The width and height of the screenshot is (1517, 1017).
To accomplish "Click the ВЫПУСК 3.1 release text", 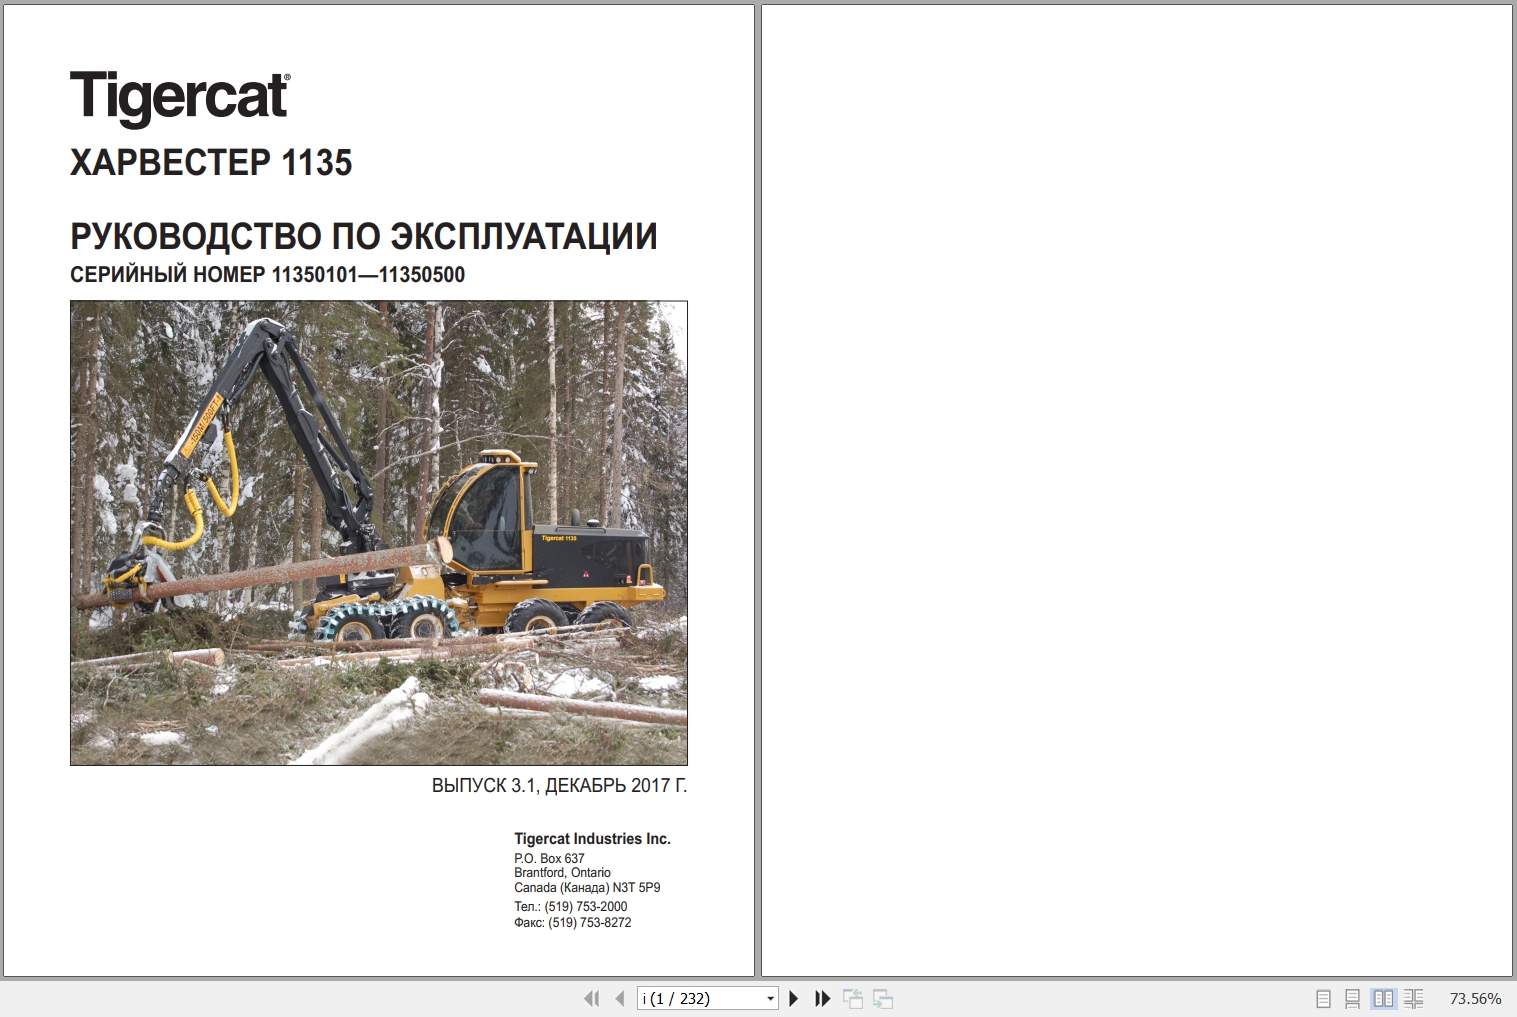I will pos(561,786).
